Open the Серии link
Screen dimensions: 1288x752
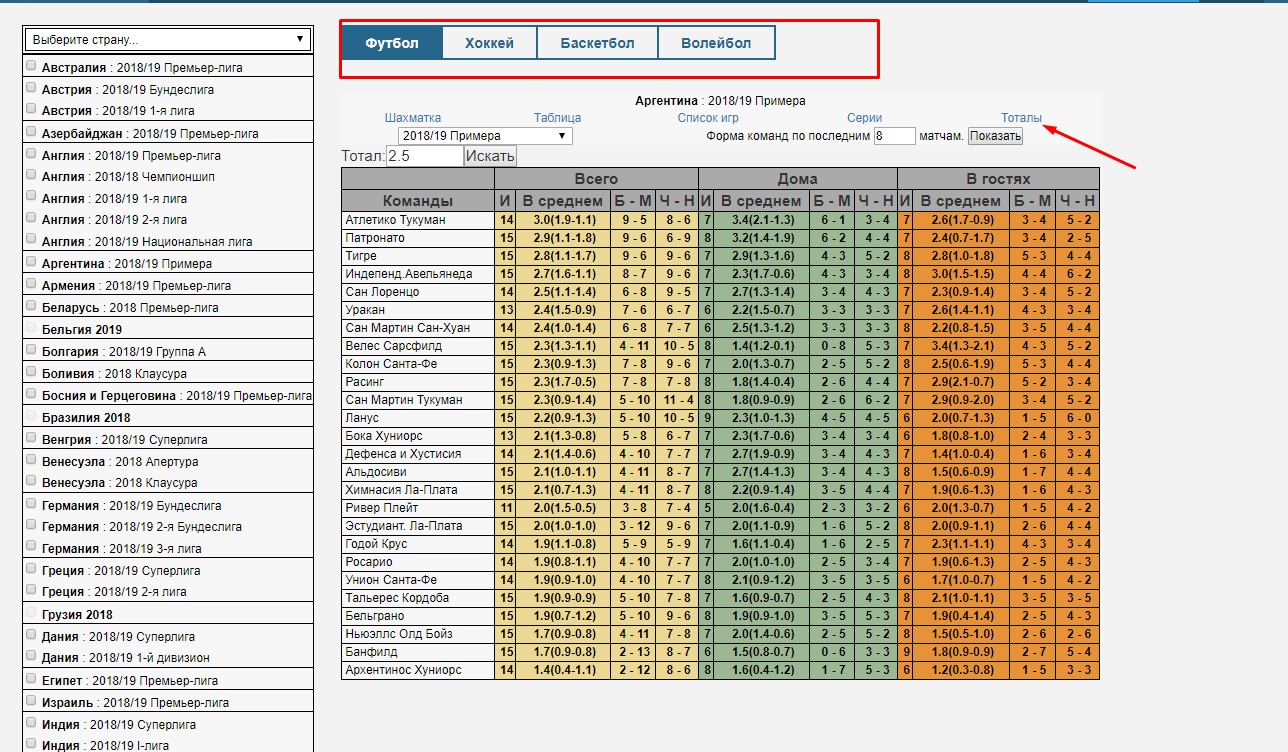pos(864,118)
